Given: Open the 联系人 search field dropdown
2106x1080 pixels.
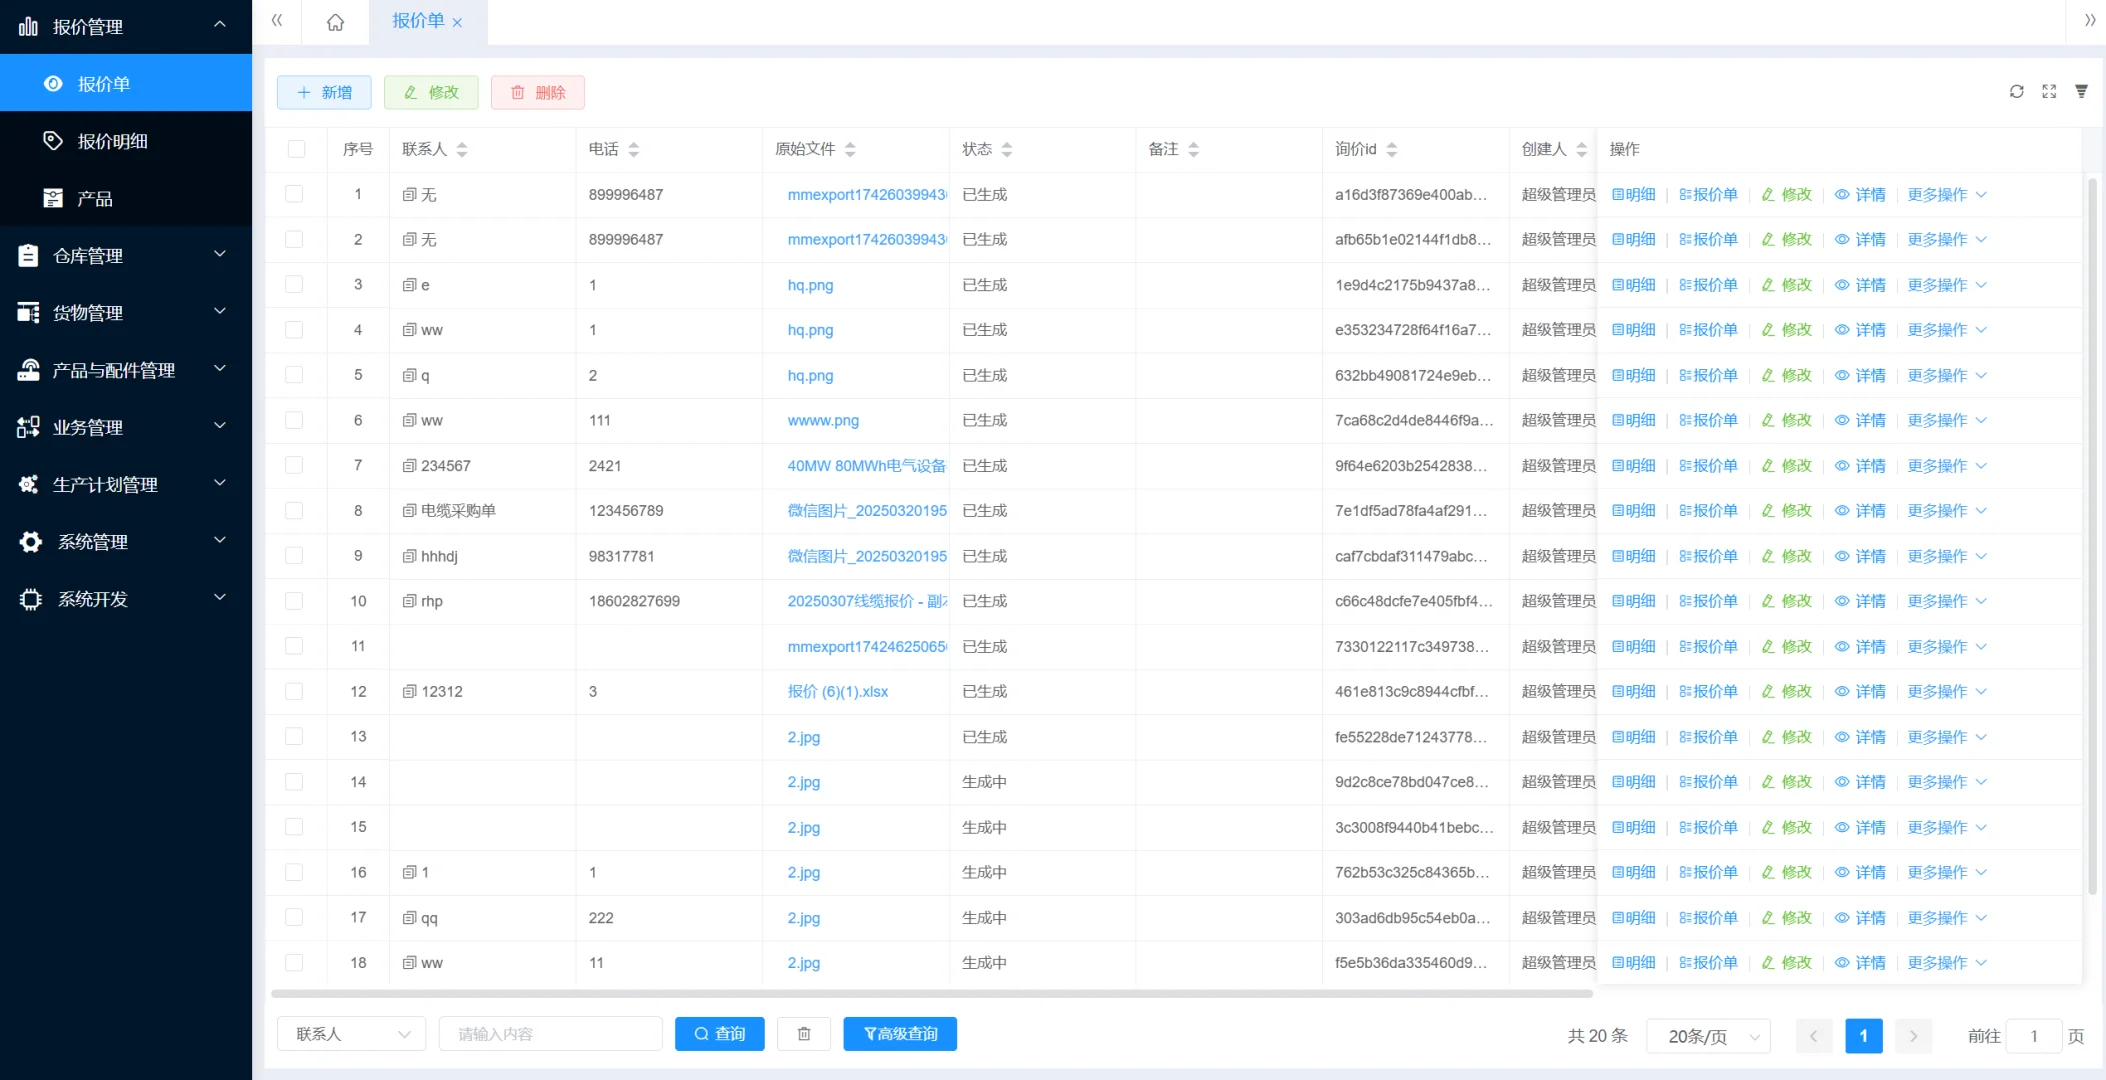Looking at the screenshot, I should [x=351, y=1034].
